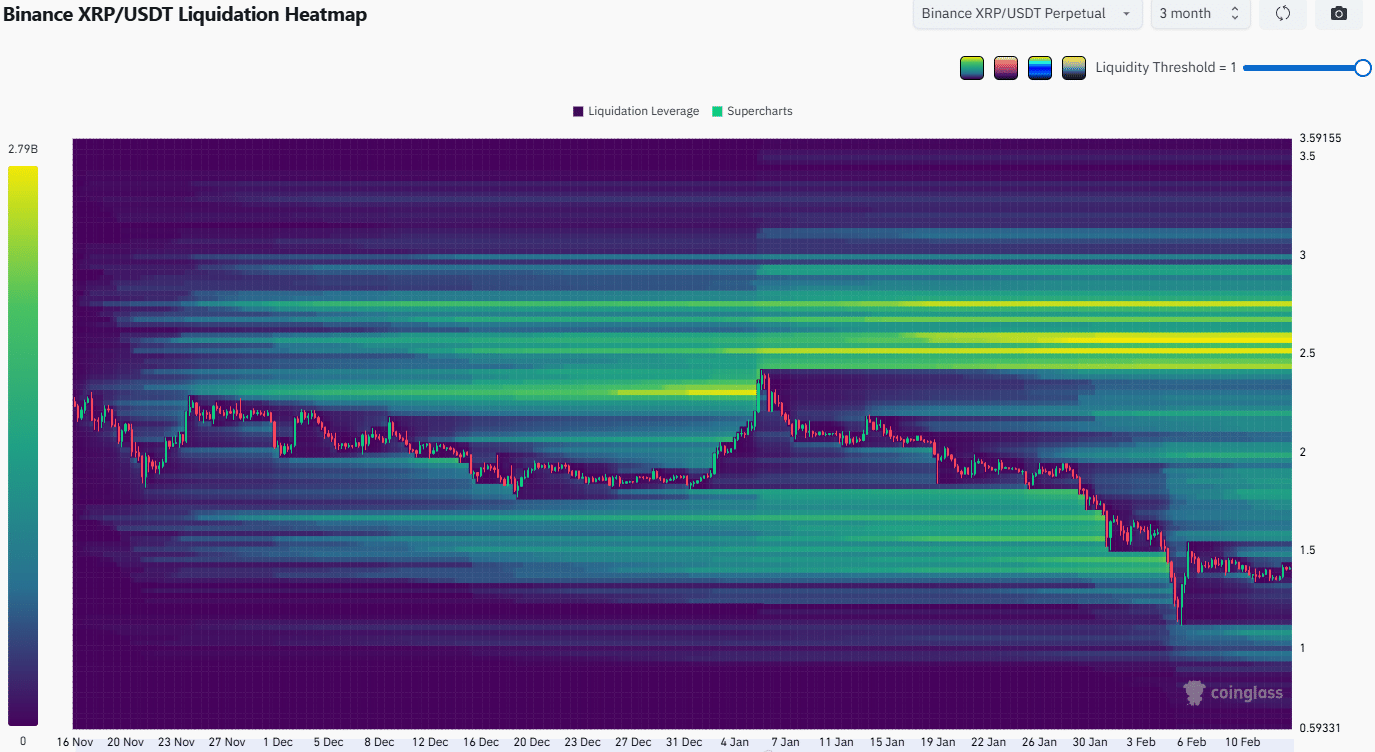
Task: Click the refresh chart icon
Action: [1283, 14]
